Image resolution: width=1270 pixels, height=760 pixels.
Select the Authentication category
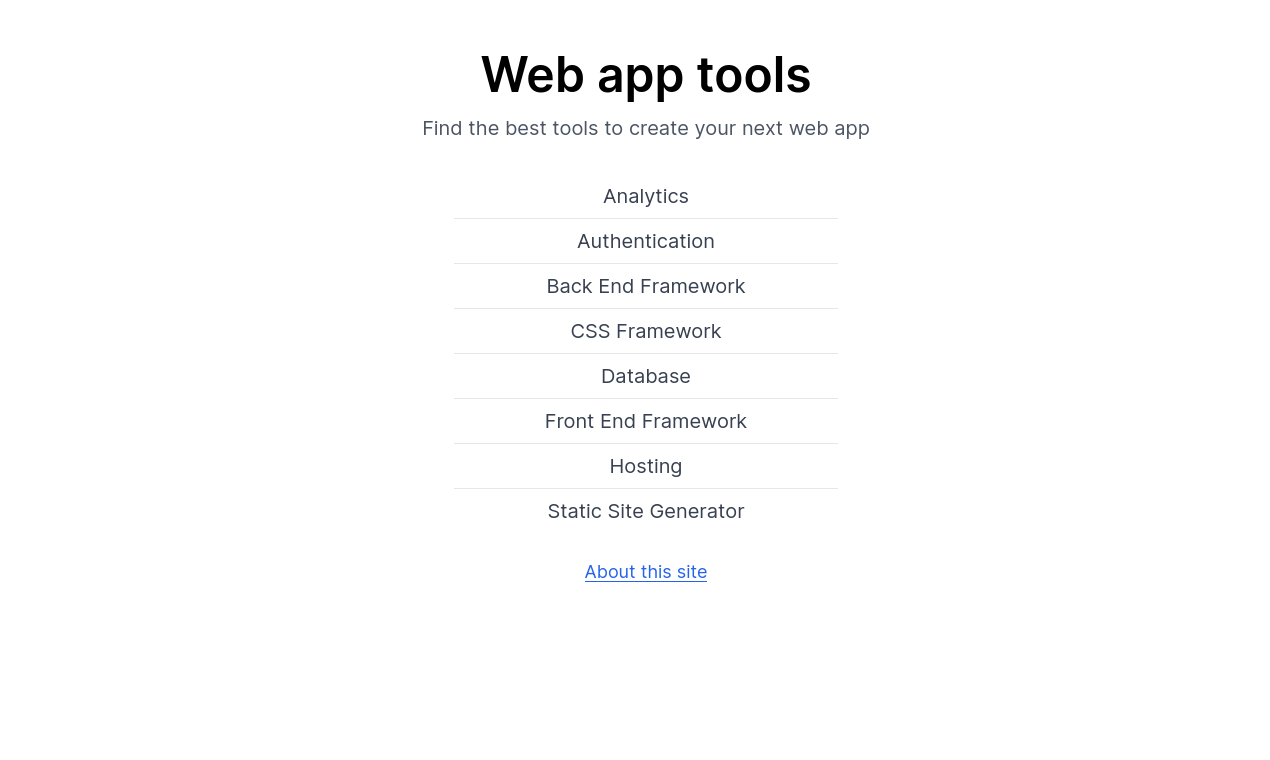[x=645, y=241]
